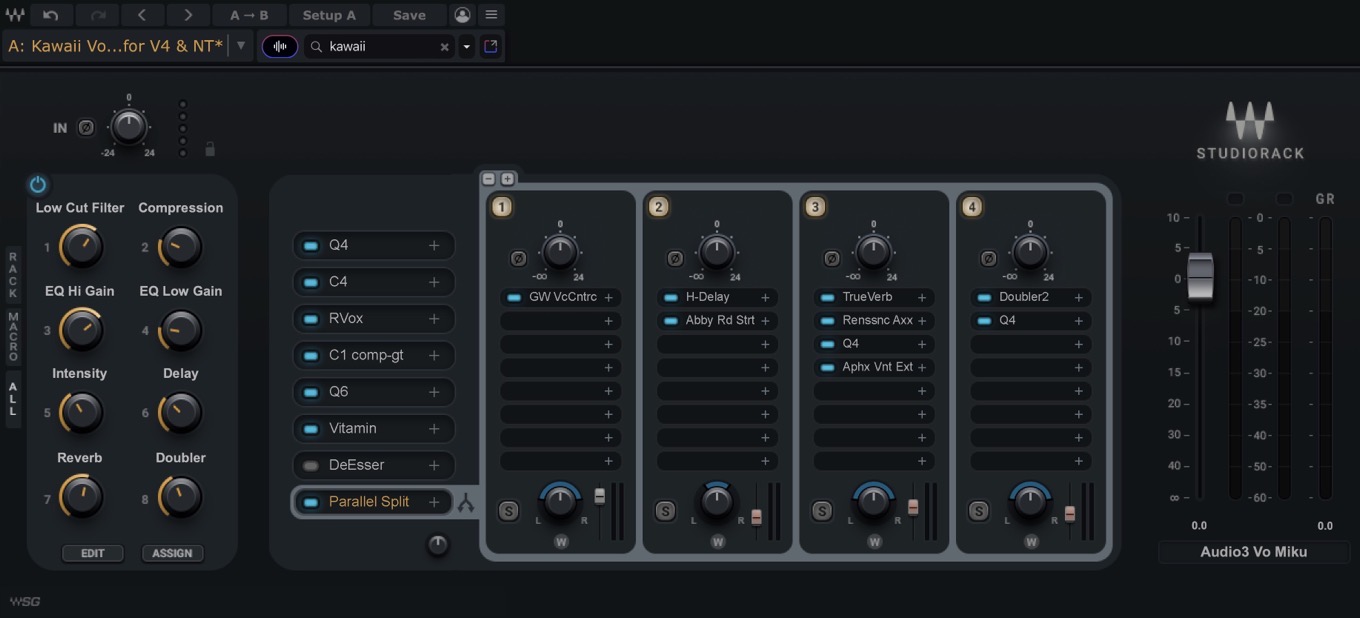Click the input phase invert icon
This screenshot has height=618, width=1360.
pos(86,128)
